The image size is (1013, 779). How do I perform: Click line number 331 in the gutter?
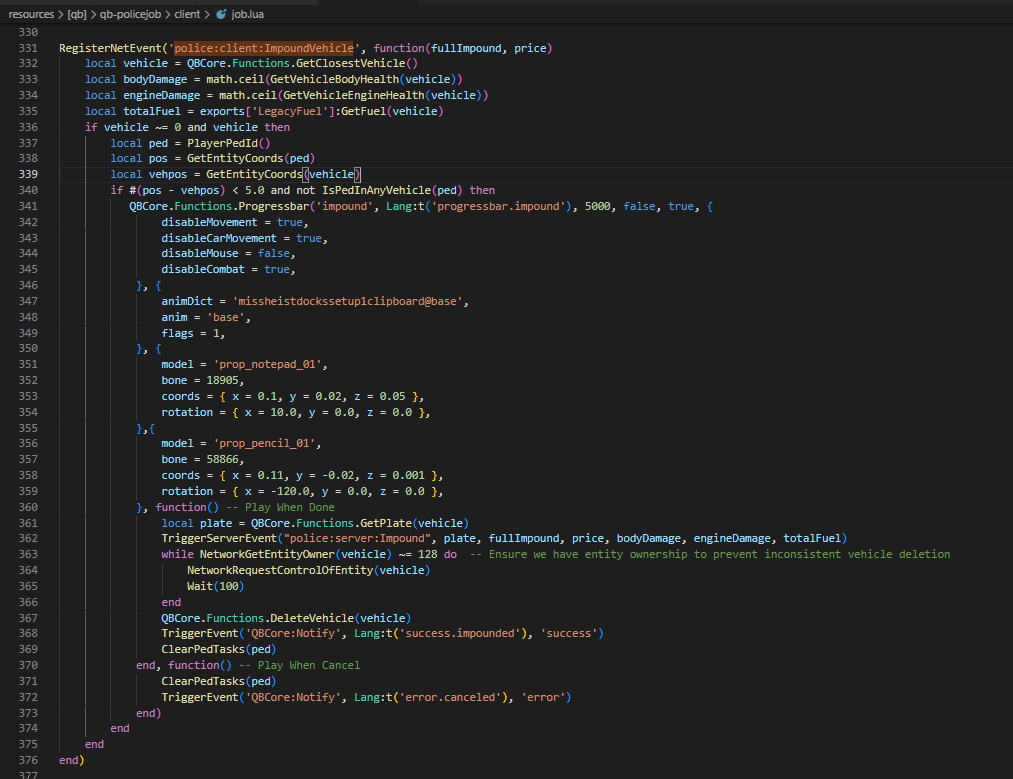(x=28, y=48)
